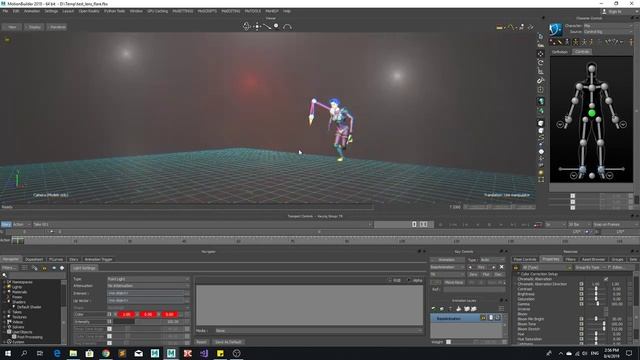This screenshot has width=640, height=360.
Task: Toggle animate checkbox for Bloom Tone
Action: (581, 324)
